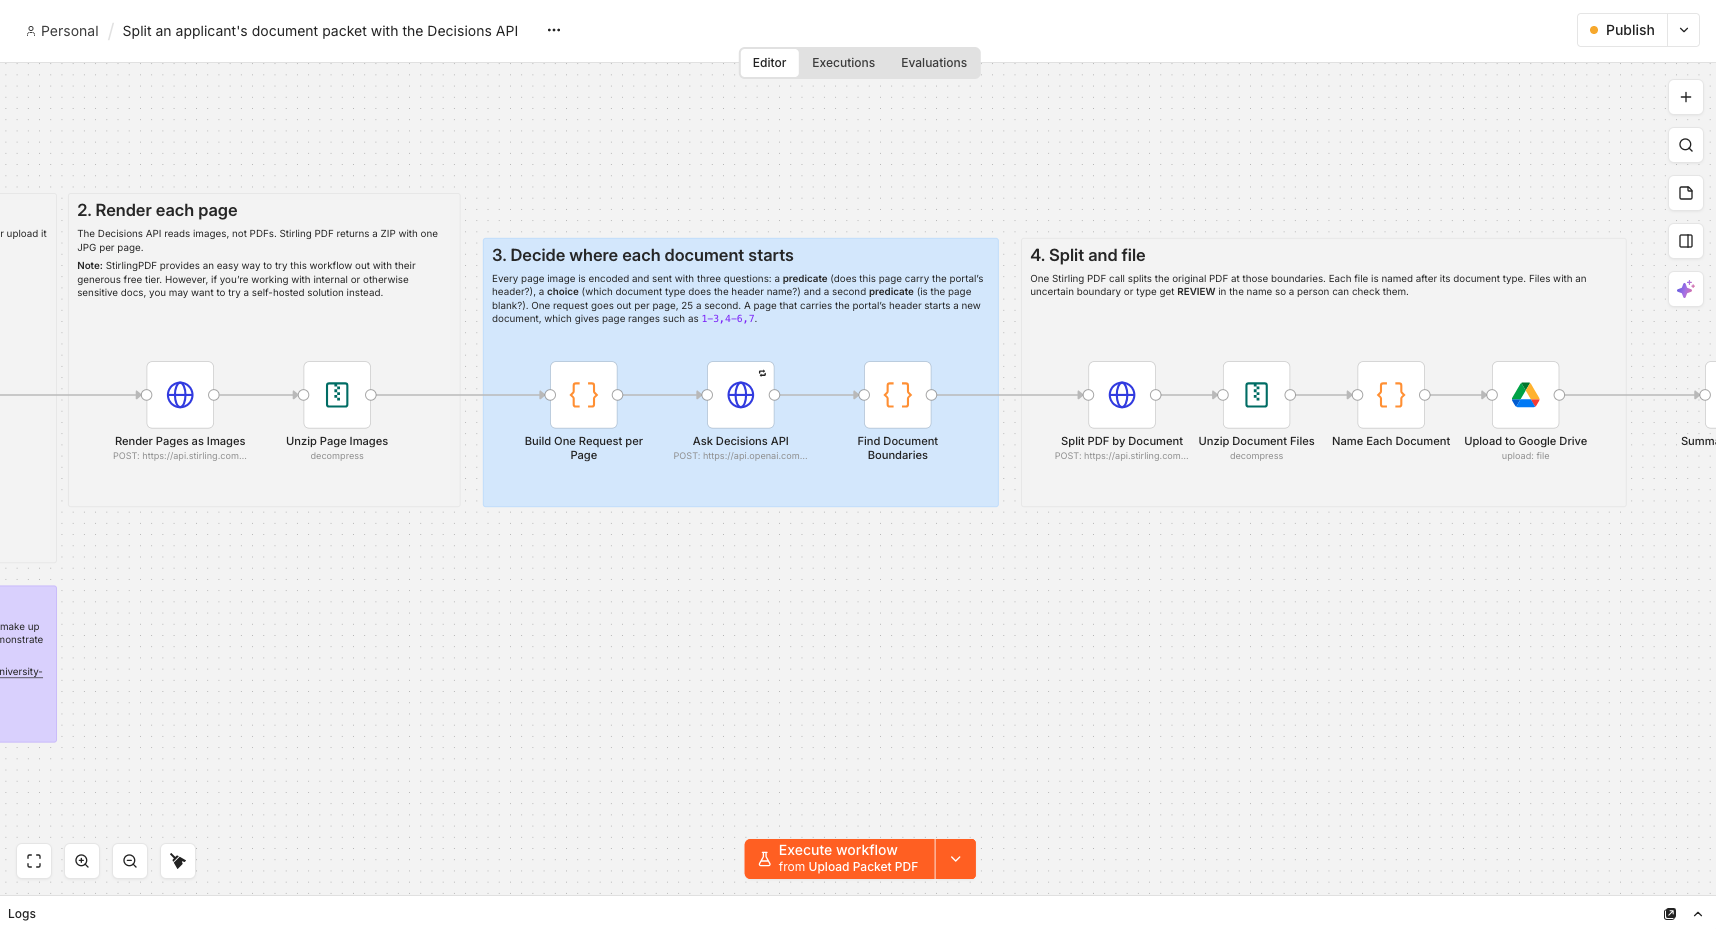Expand the Publish dropdown arrow
Screen dimensions: 1716x929
coord(1684,30)
